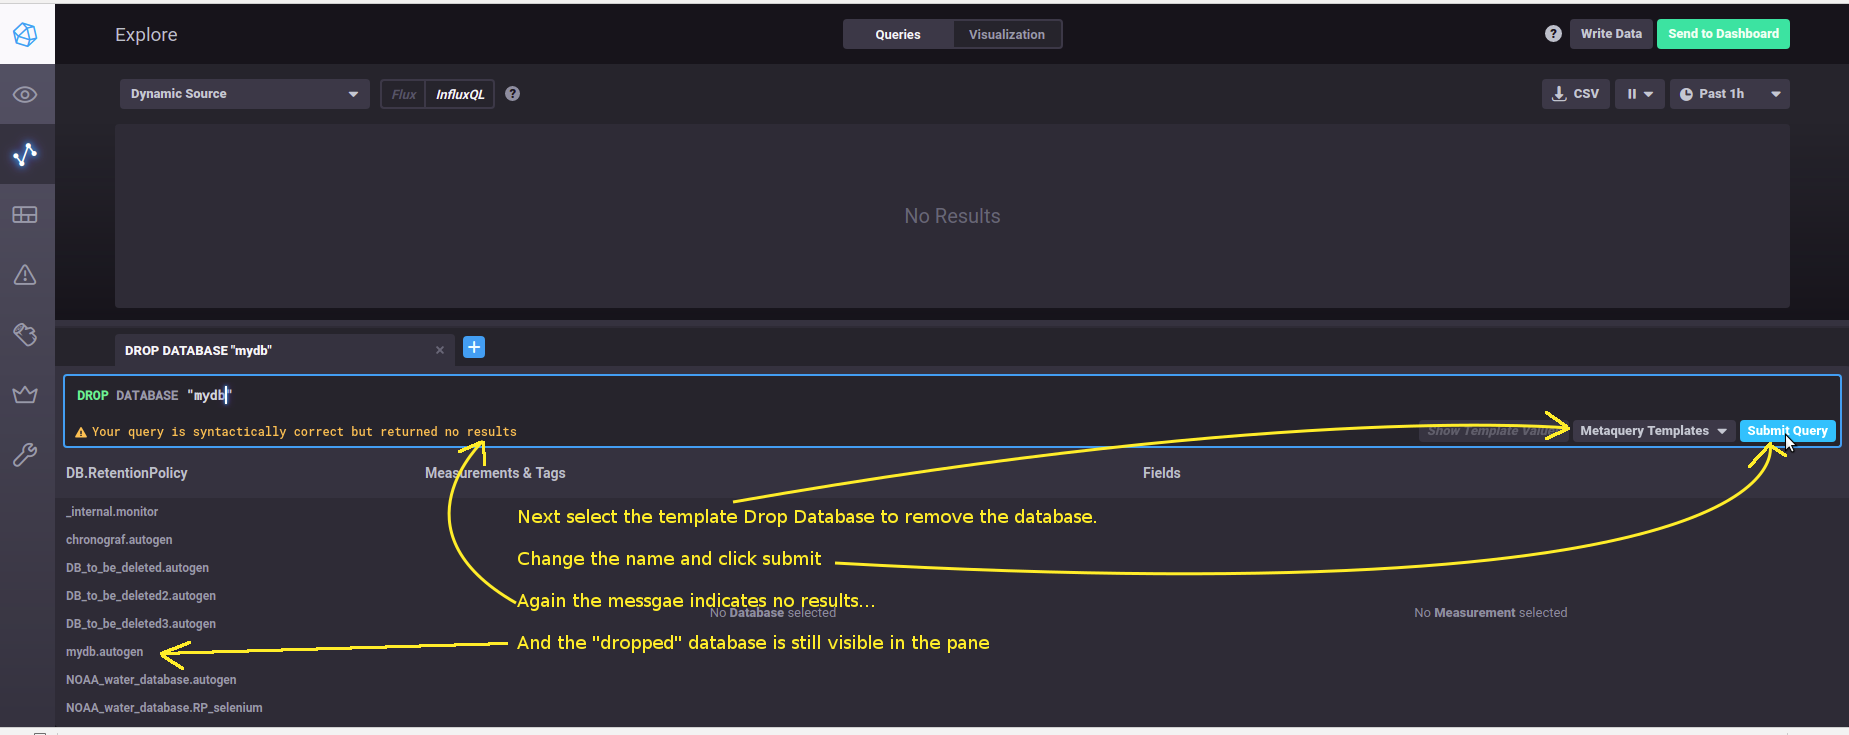Click the Submit Query button
The image size is (1849, 735).
pyautogui.click(x=1787, y=430)
